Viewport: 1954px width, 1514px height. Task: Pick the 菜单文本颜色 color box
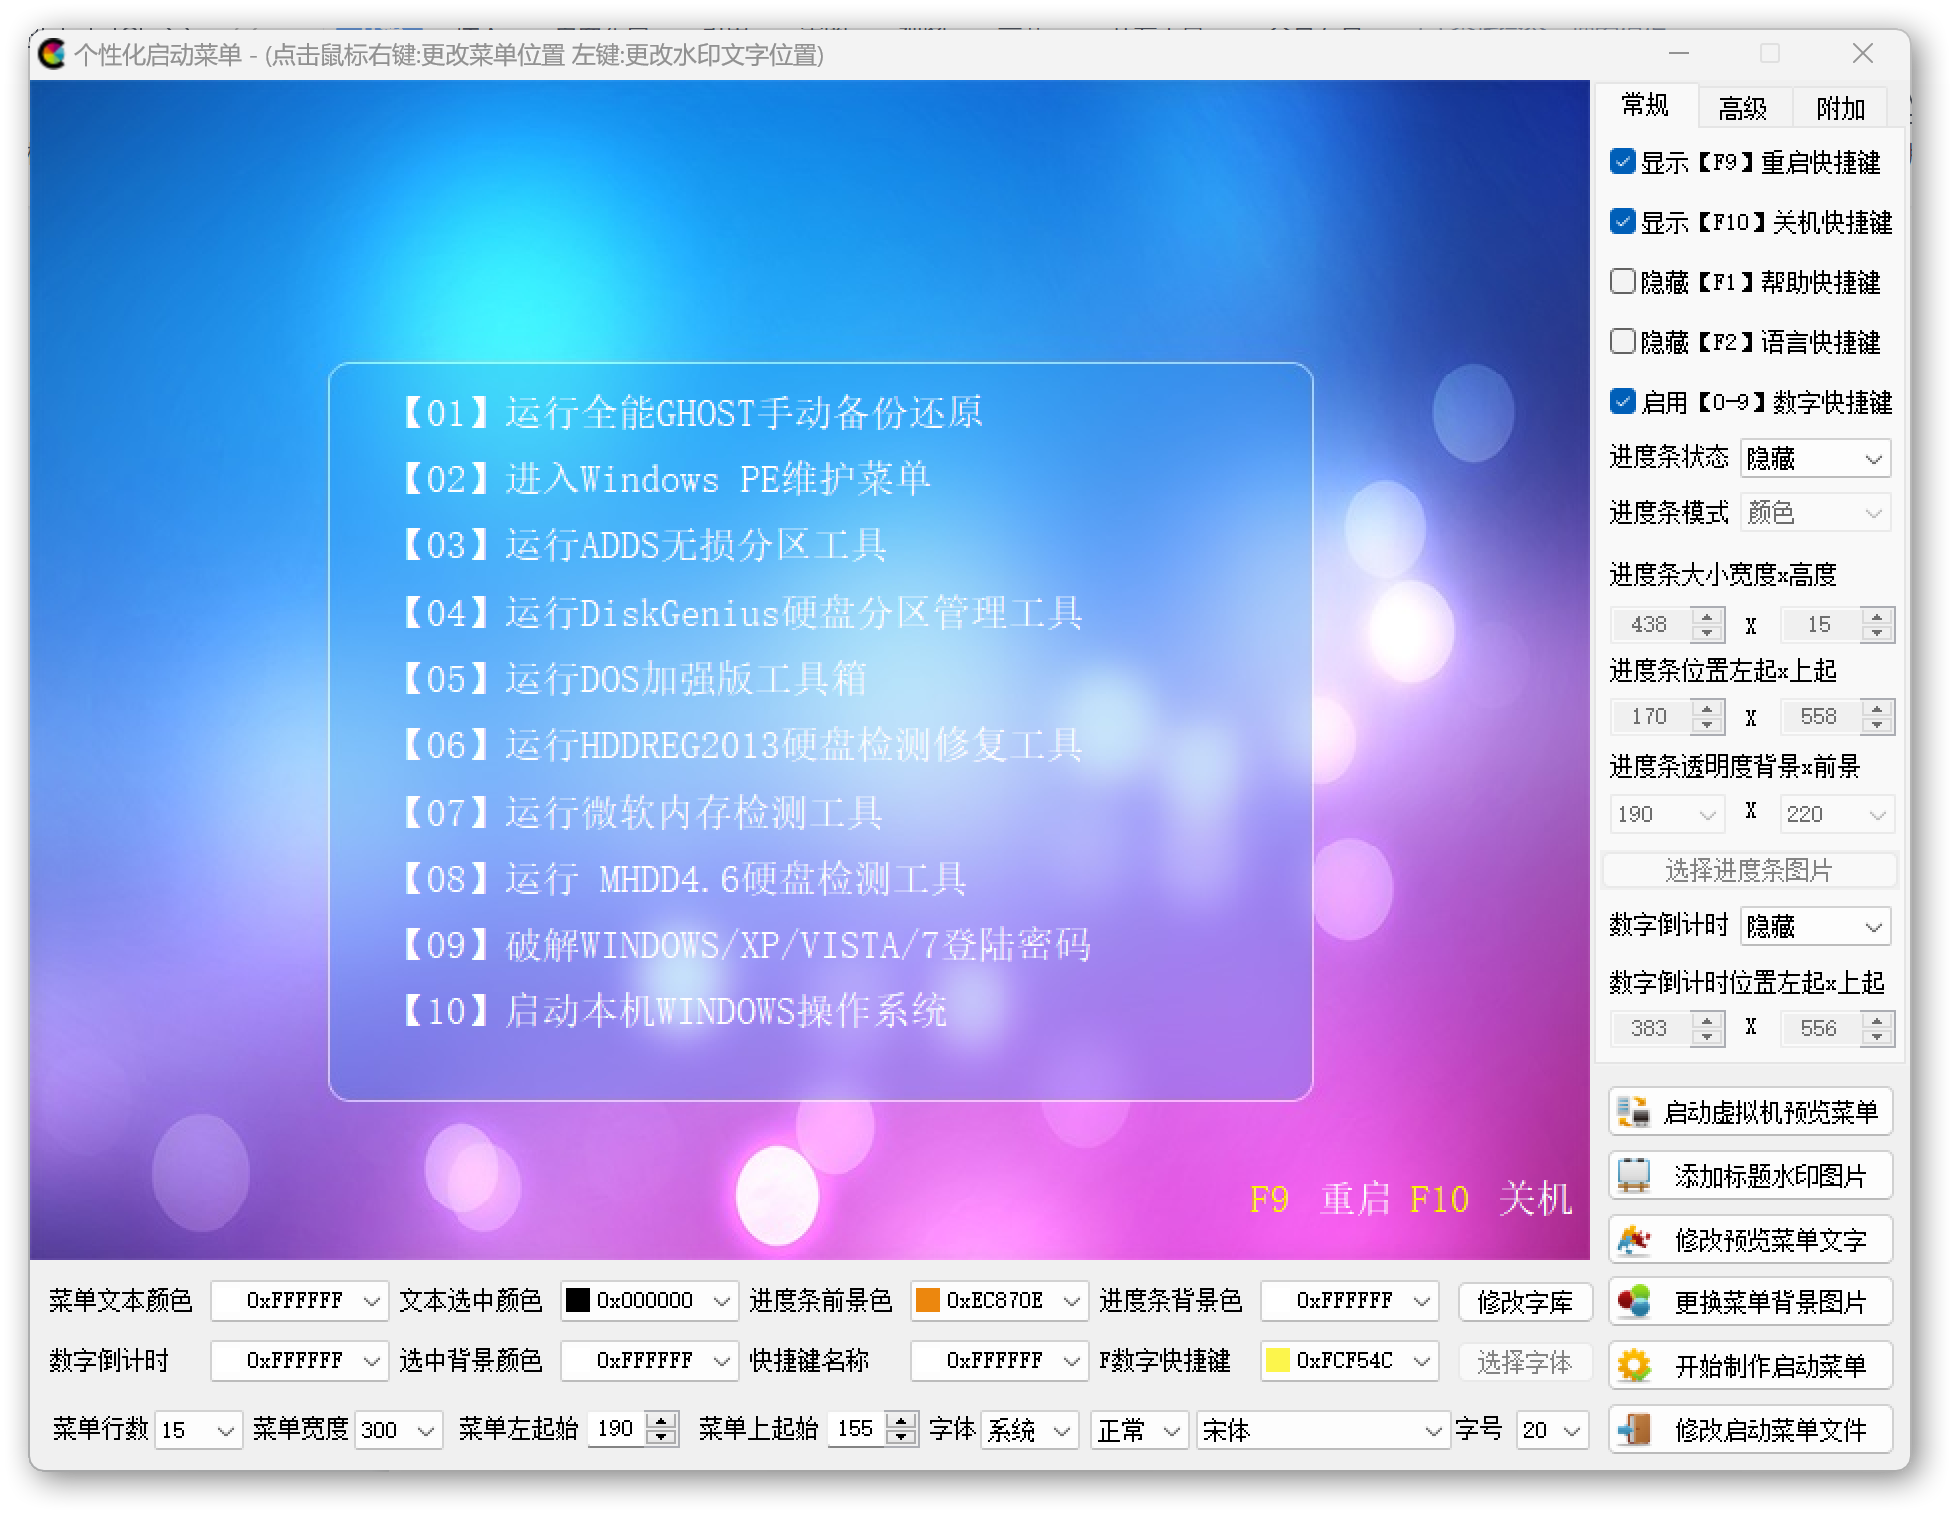tap(299, 1301)
